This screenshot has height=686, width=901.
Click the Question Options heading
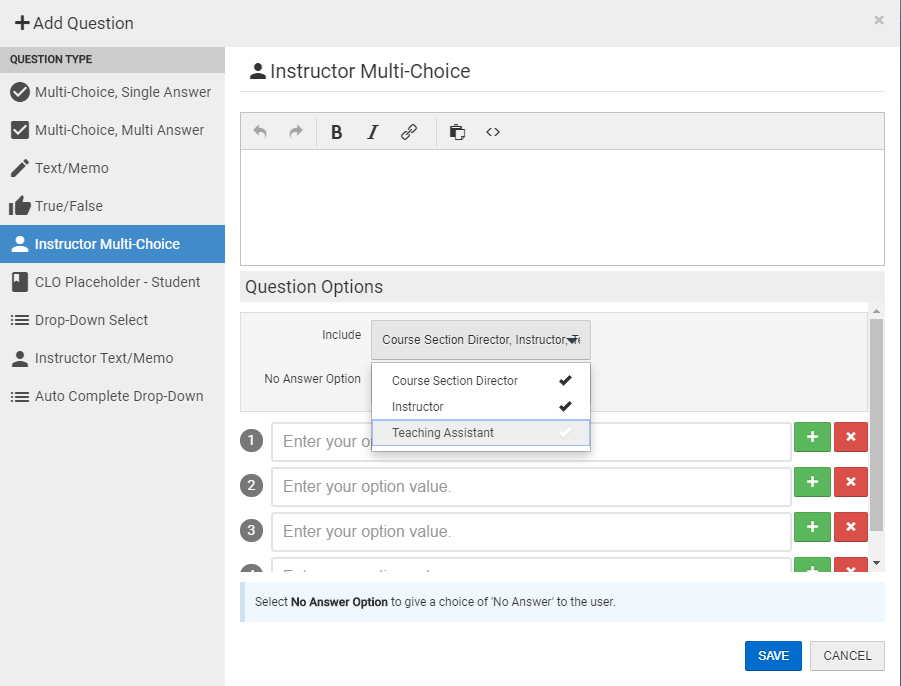click(314, 287)
